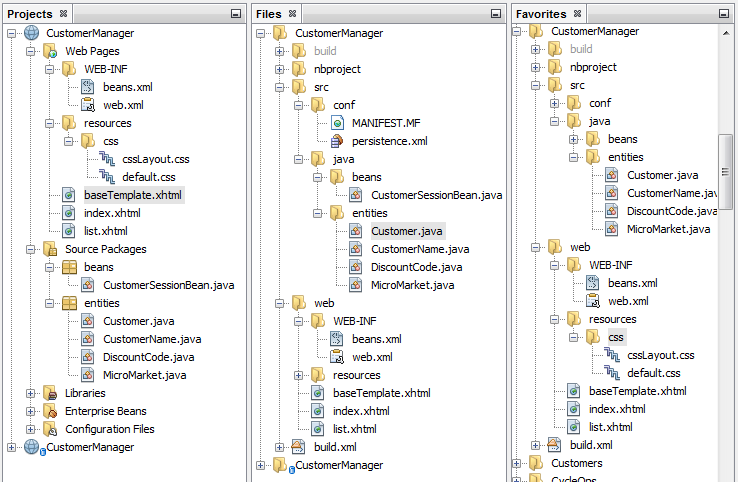Viewport: 738px width, 482px height.
Task: Select MicroMarket.java in Favorites panel
Action: tap(668, 229)
